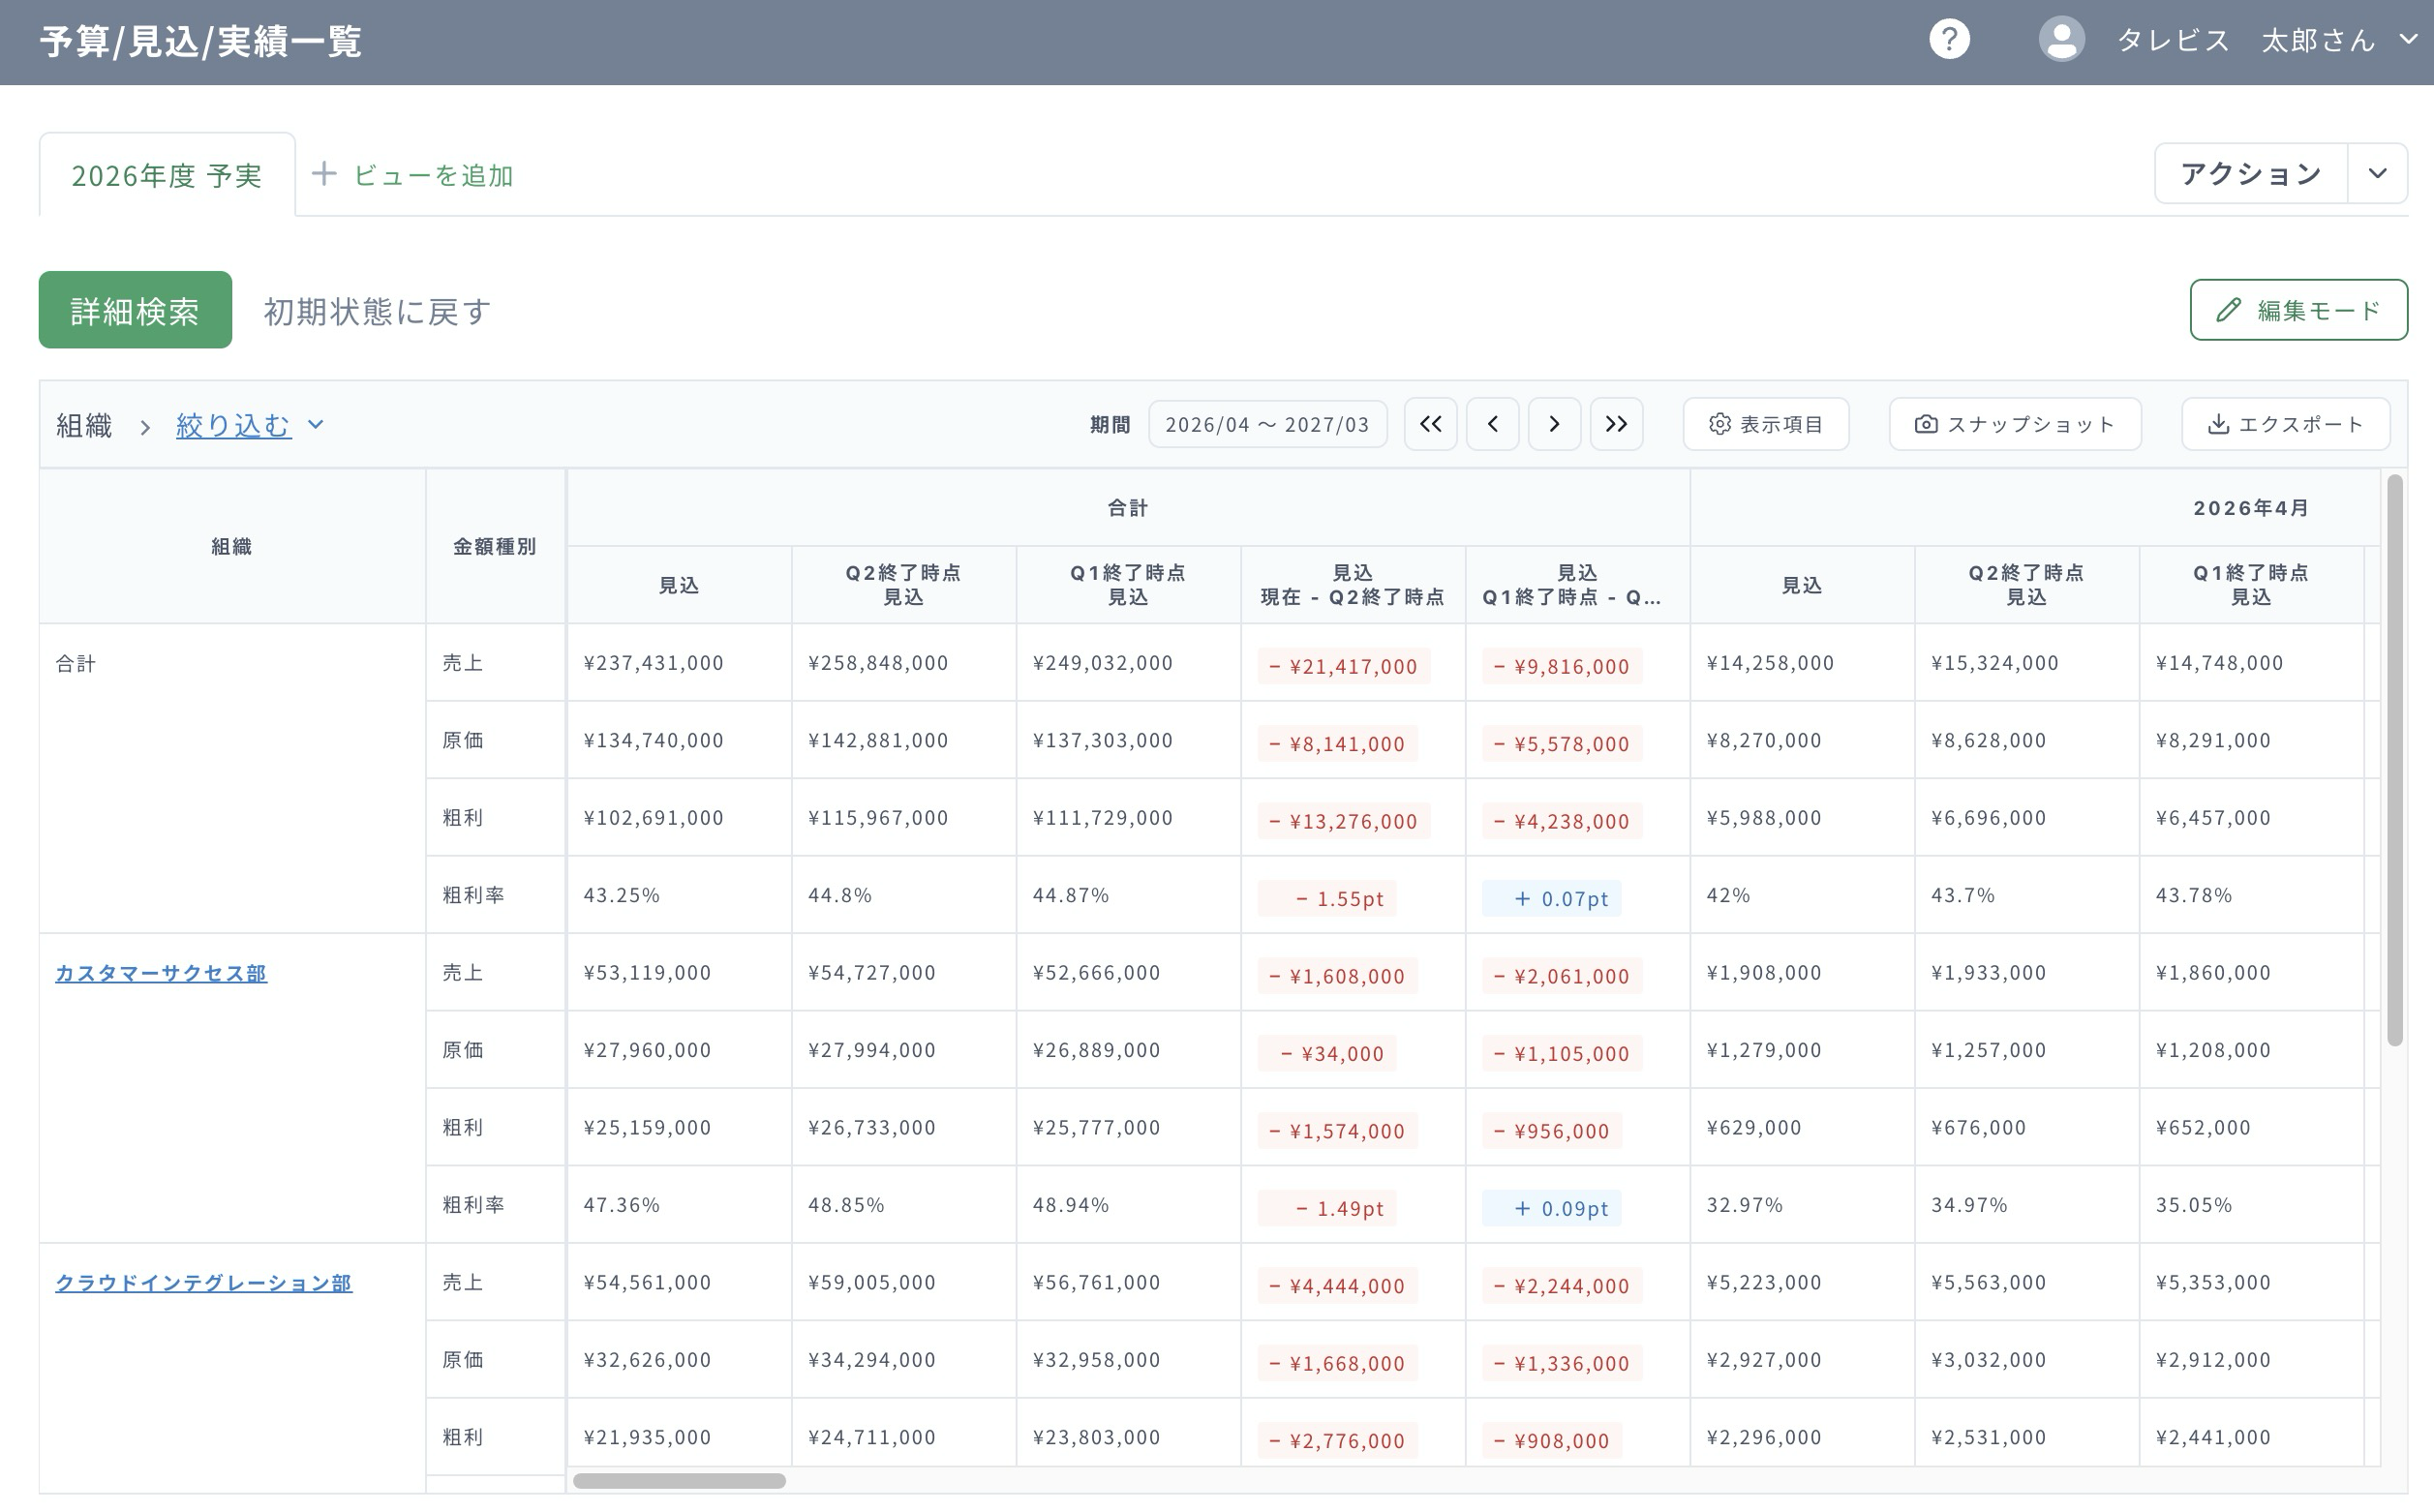2434x1512 pixels.
Task: Click the + 0.09pt badge
Action: click(x=1551, y=1208)
